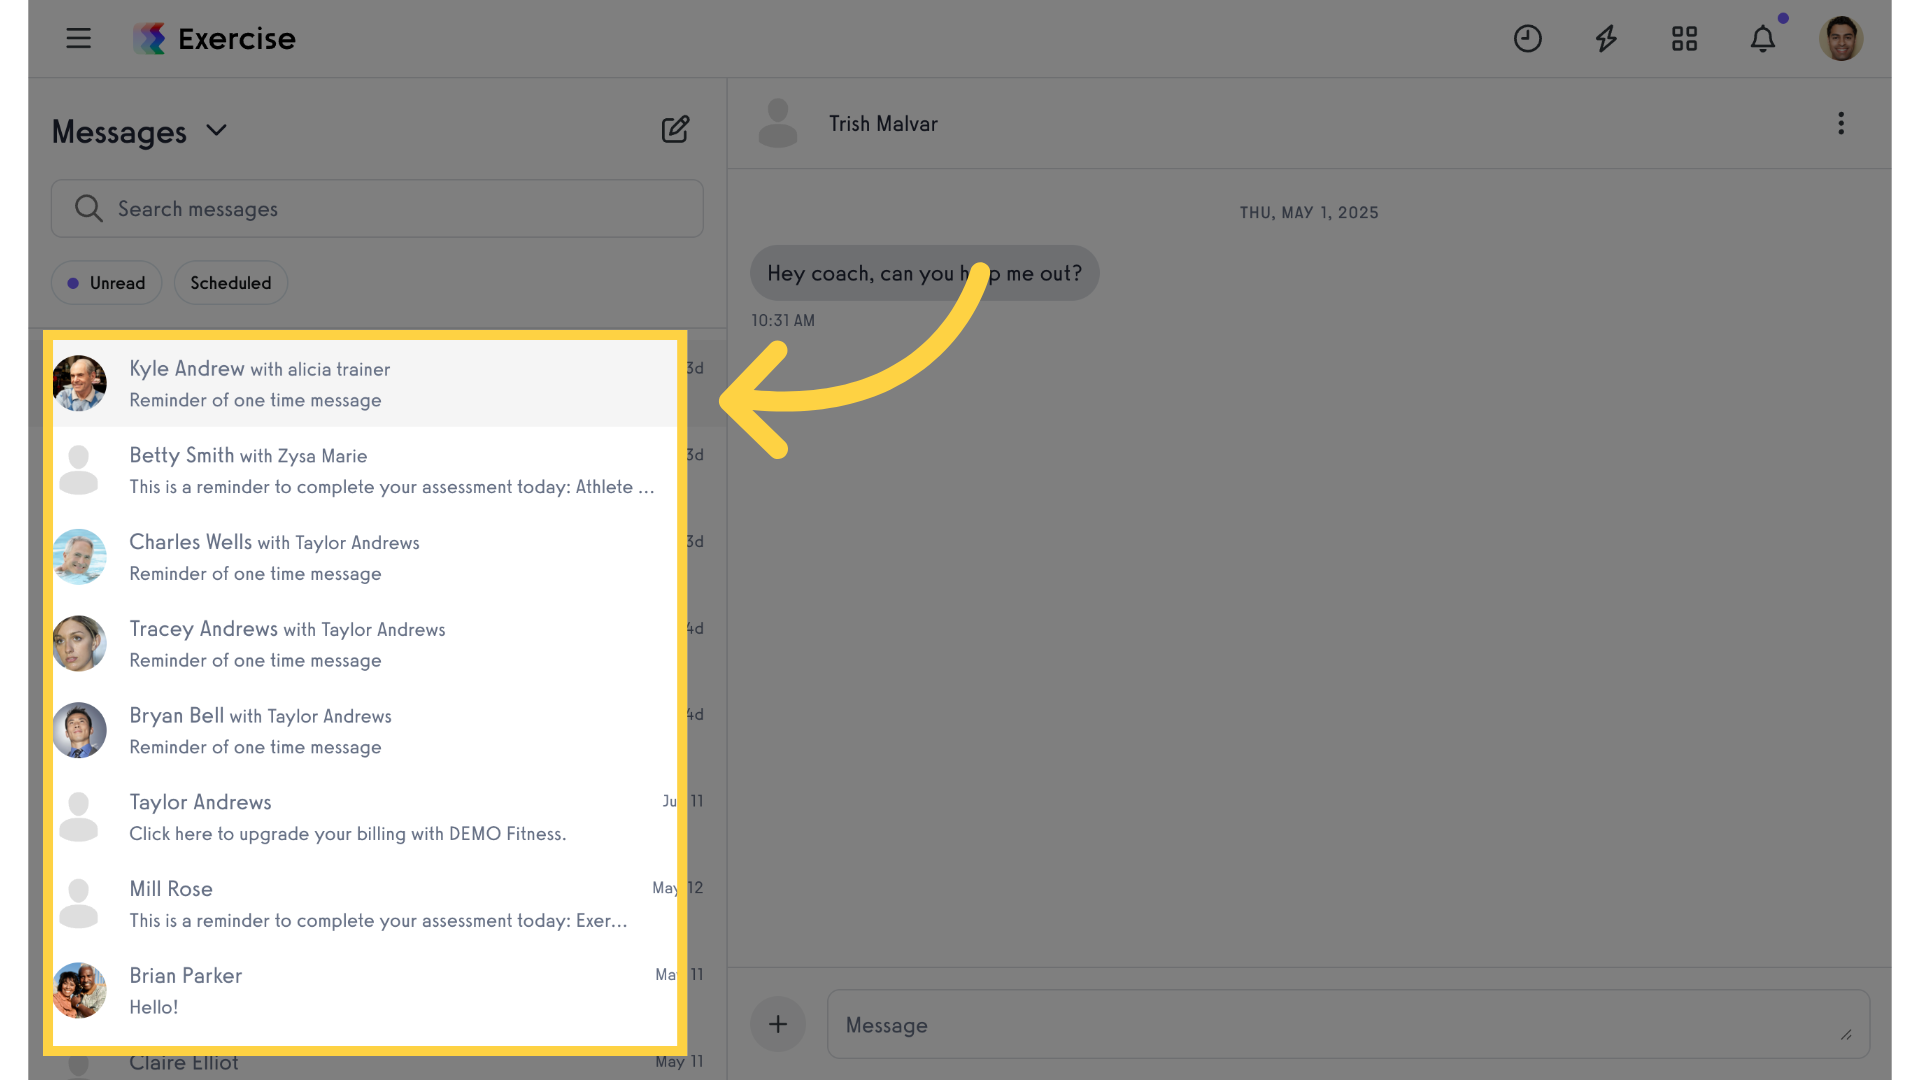Click the Exercise logo icon

tap(150, 38)
